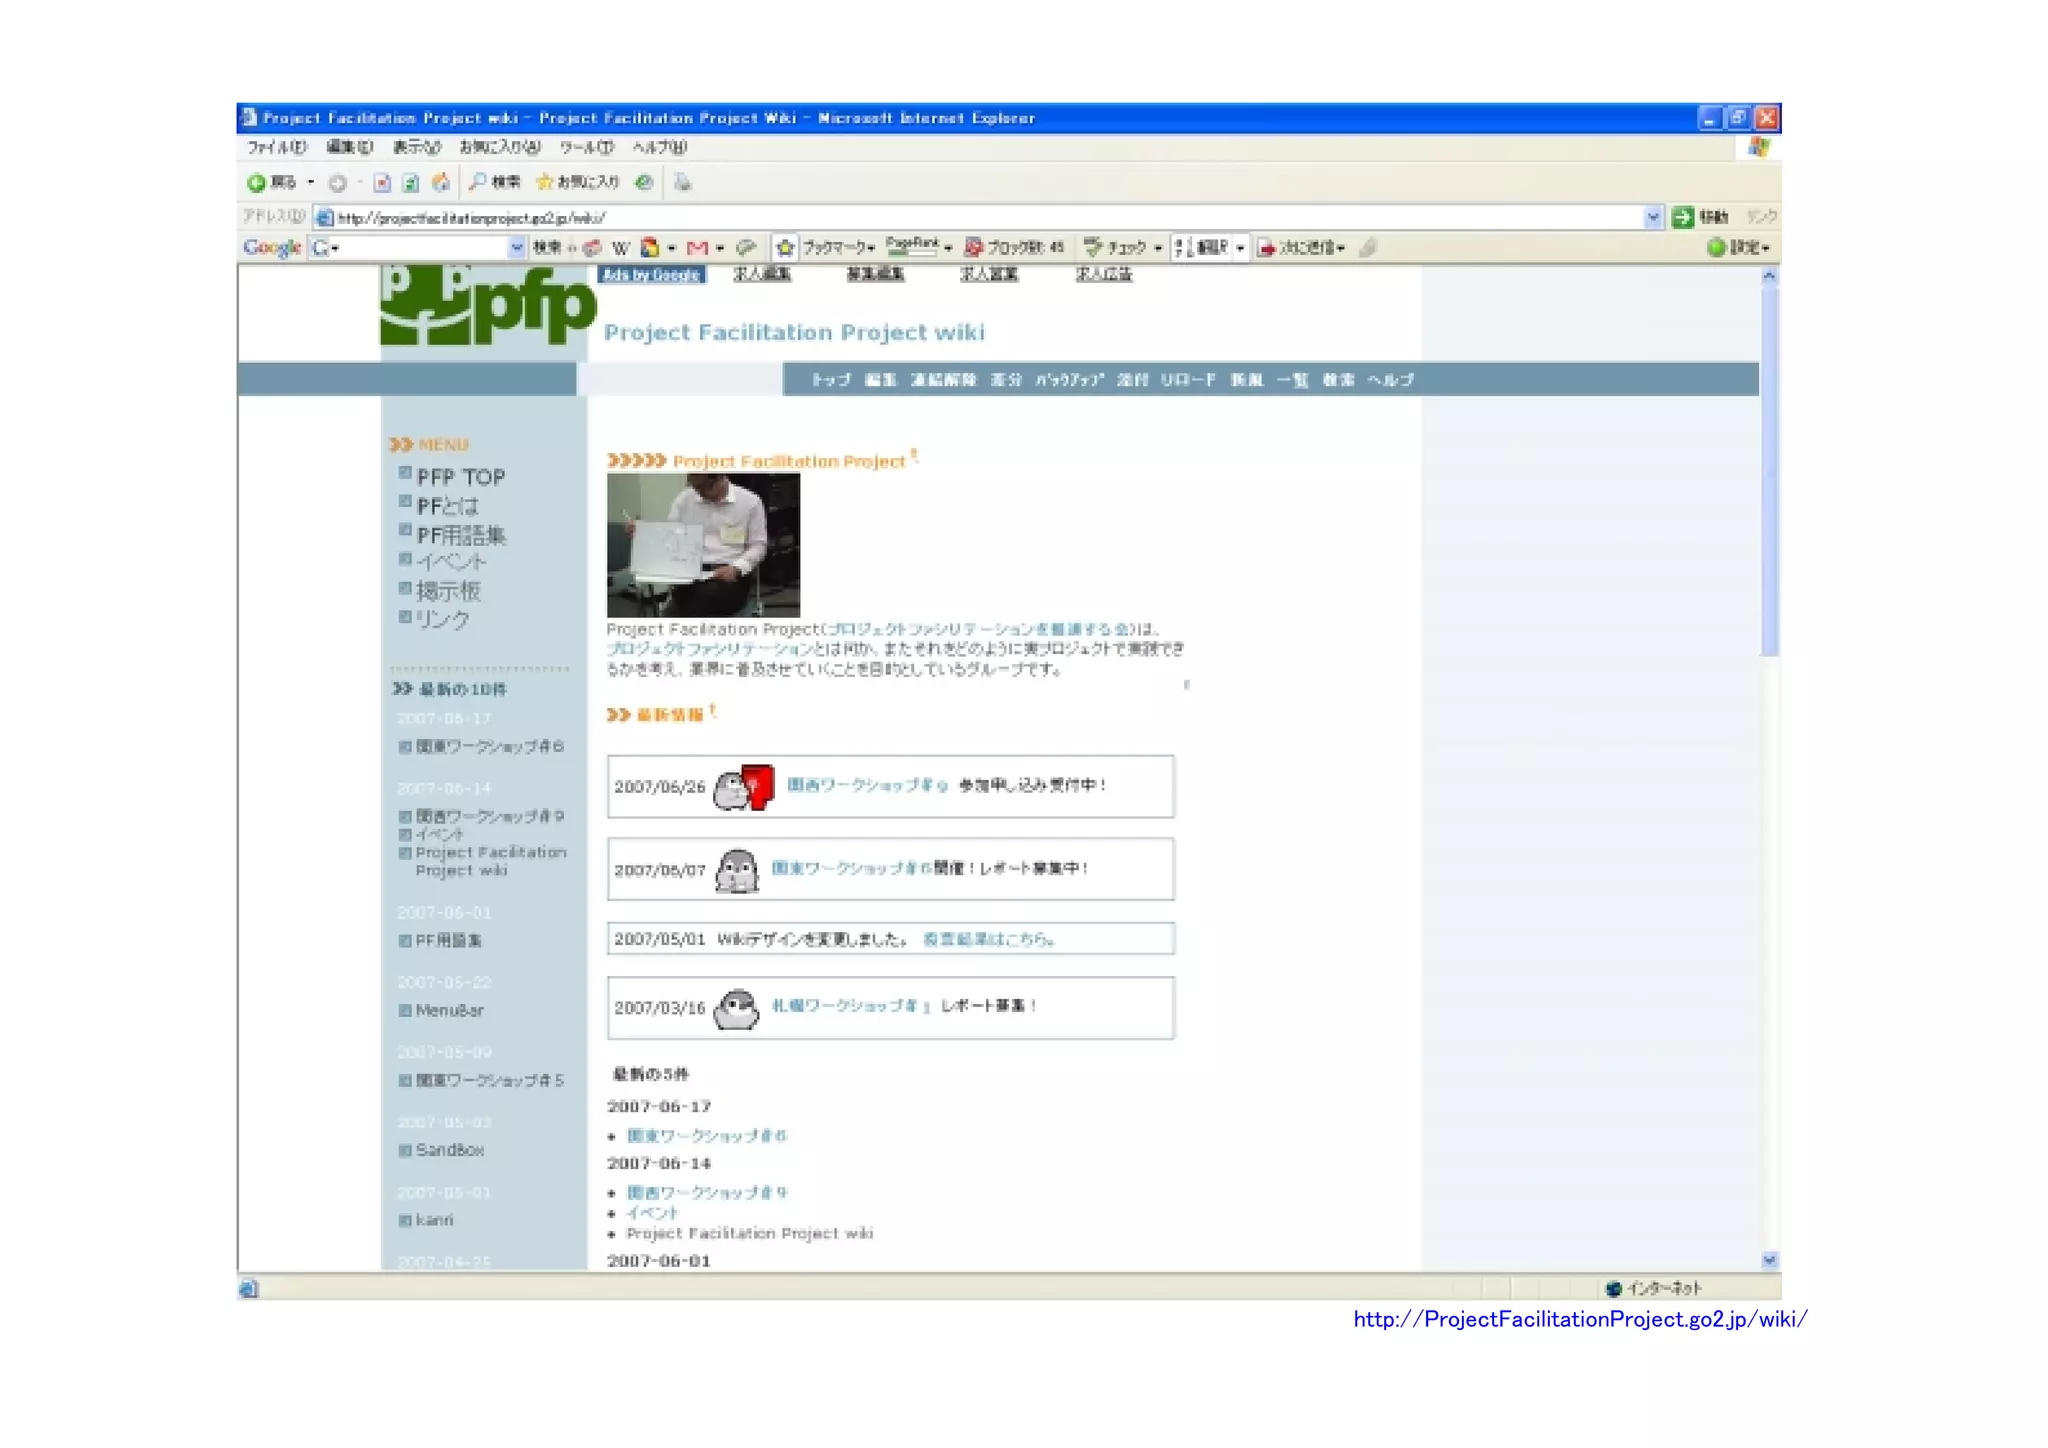Viewport: 2048px width, 1448px height.
Task: Open the File menu in menu bar
Action: pos(276,147)
